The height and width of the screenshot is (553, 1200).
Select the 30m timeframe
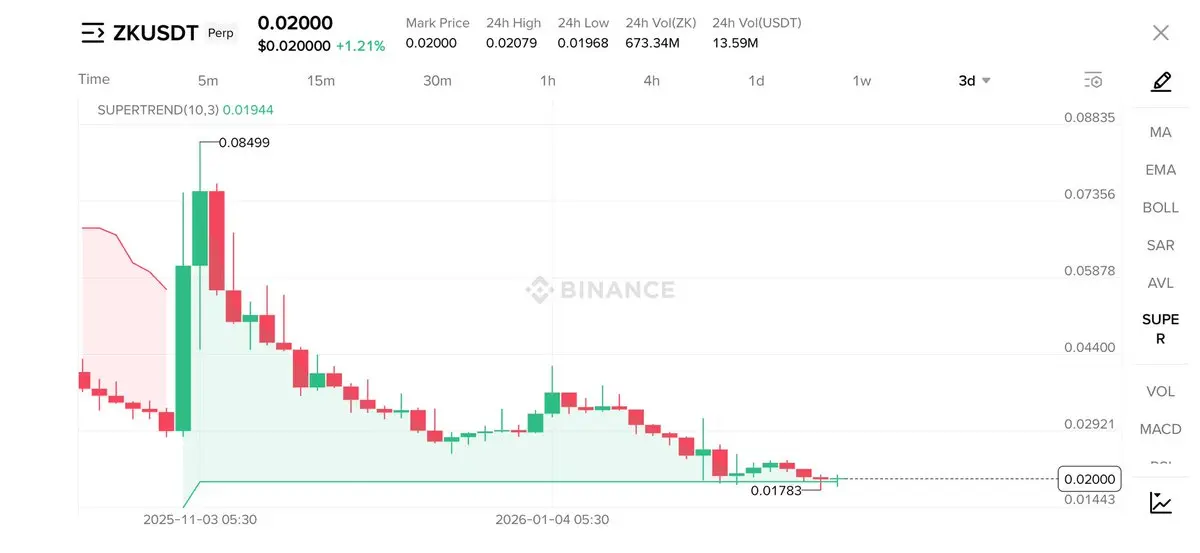437,81
